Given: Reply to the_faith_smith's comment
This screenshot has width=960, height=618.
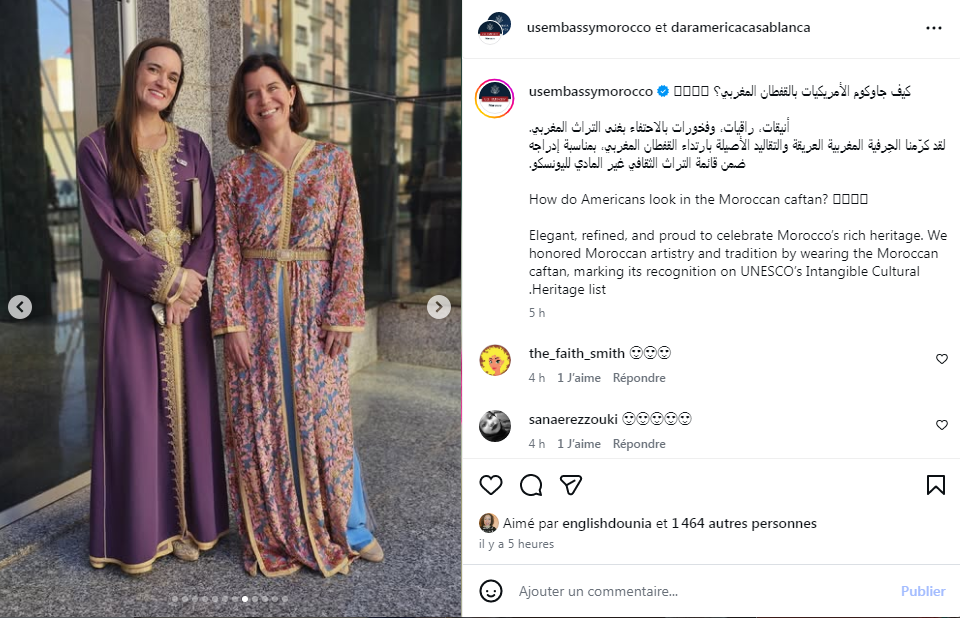Looking at the screenshot, I should click(639, 378).
